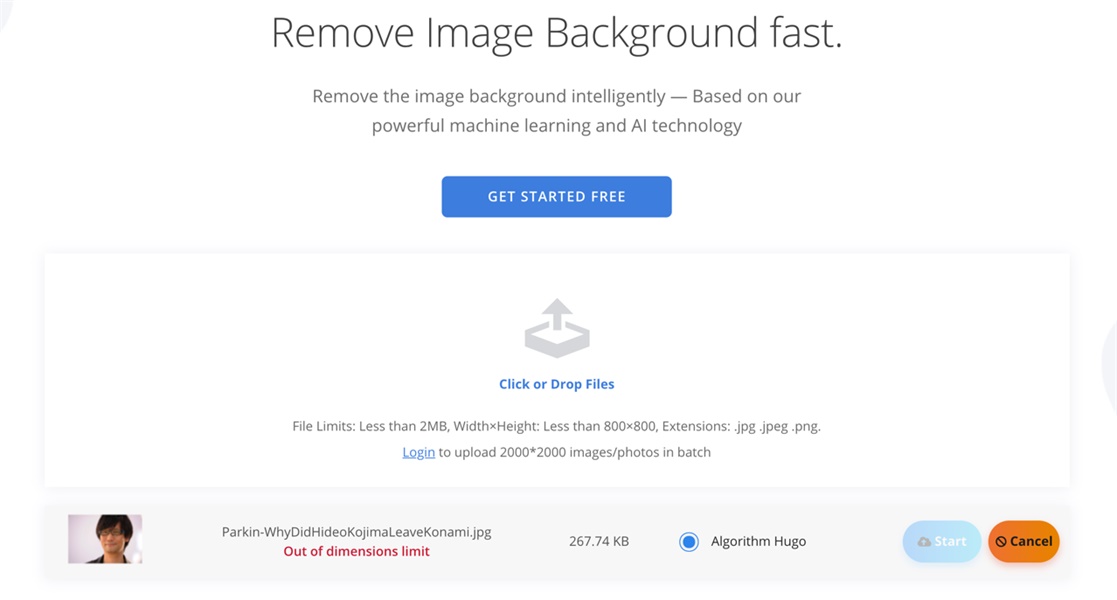The height and width of the screenshot is (600, 1117).
Task: Click the File Limits description text
Action: [x=556, y=426]
